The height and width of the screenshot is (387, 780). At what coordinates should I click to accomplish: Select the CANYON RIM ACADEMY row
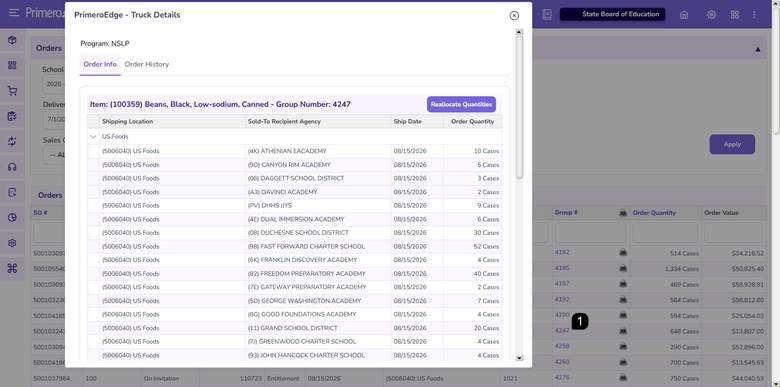pyautogui.click(x=294, y=165)
